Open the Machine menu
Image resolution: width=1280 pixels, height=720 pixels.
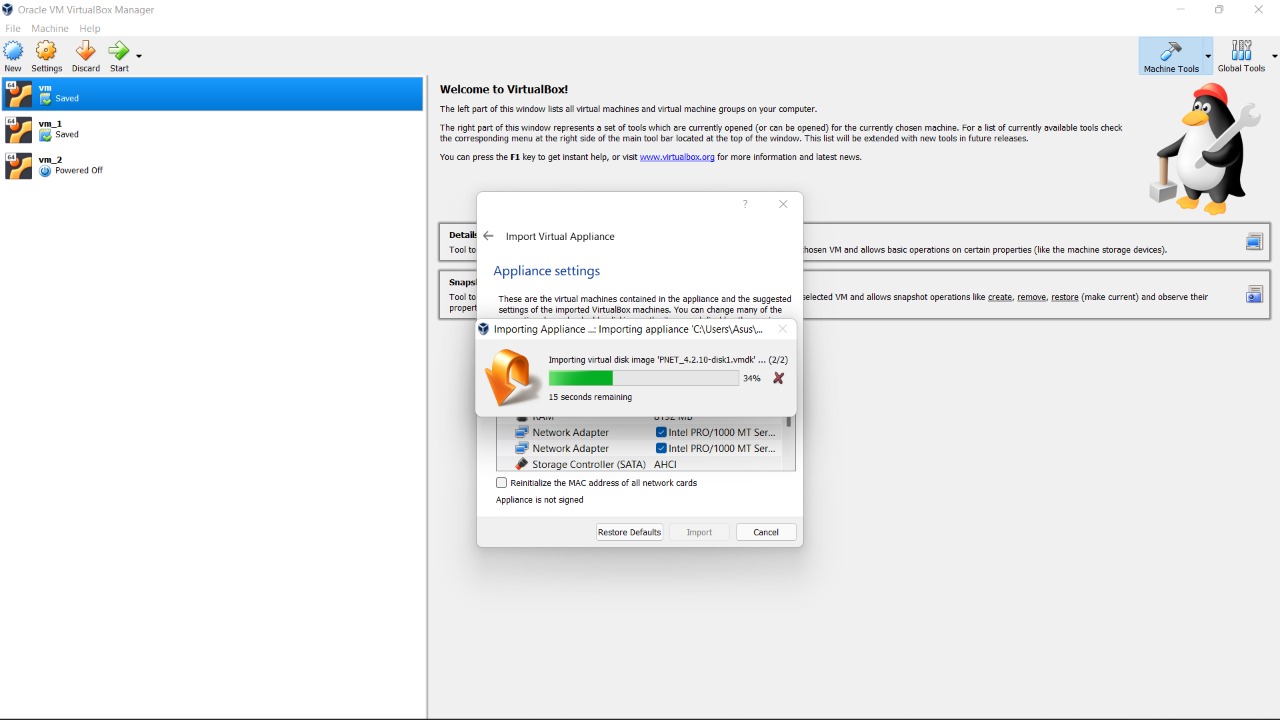tap(50, 29)
